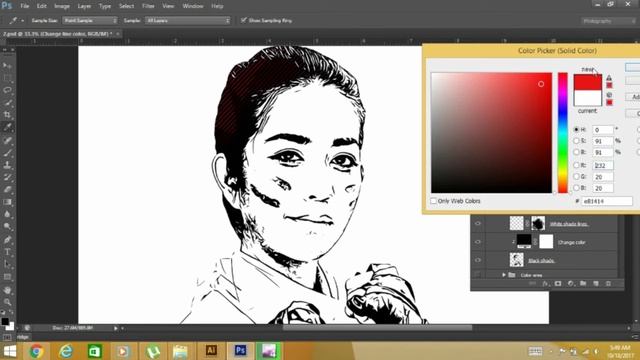Open the Image menu

pyautogui.click(x=62, y=6)
